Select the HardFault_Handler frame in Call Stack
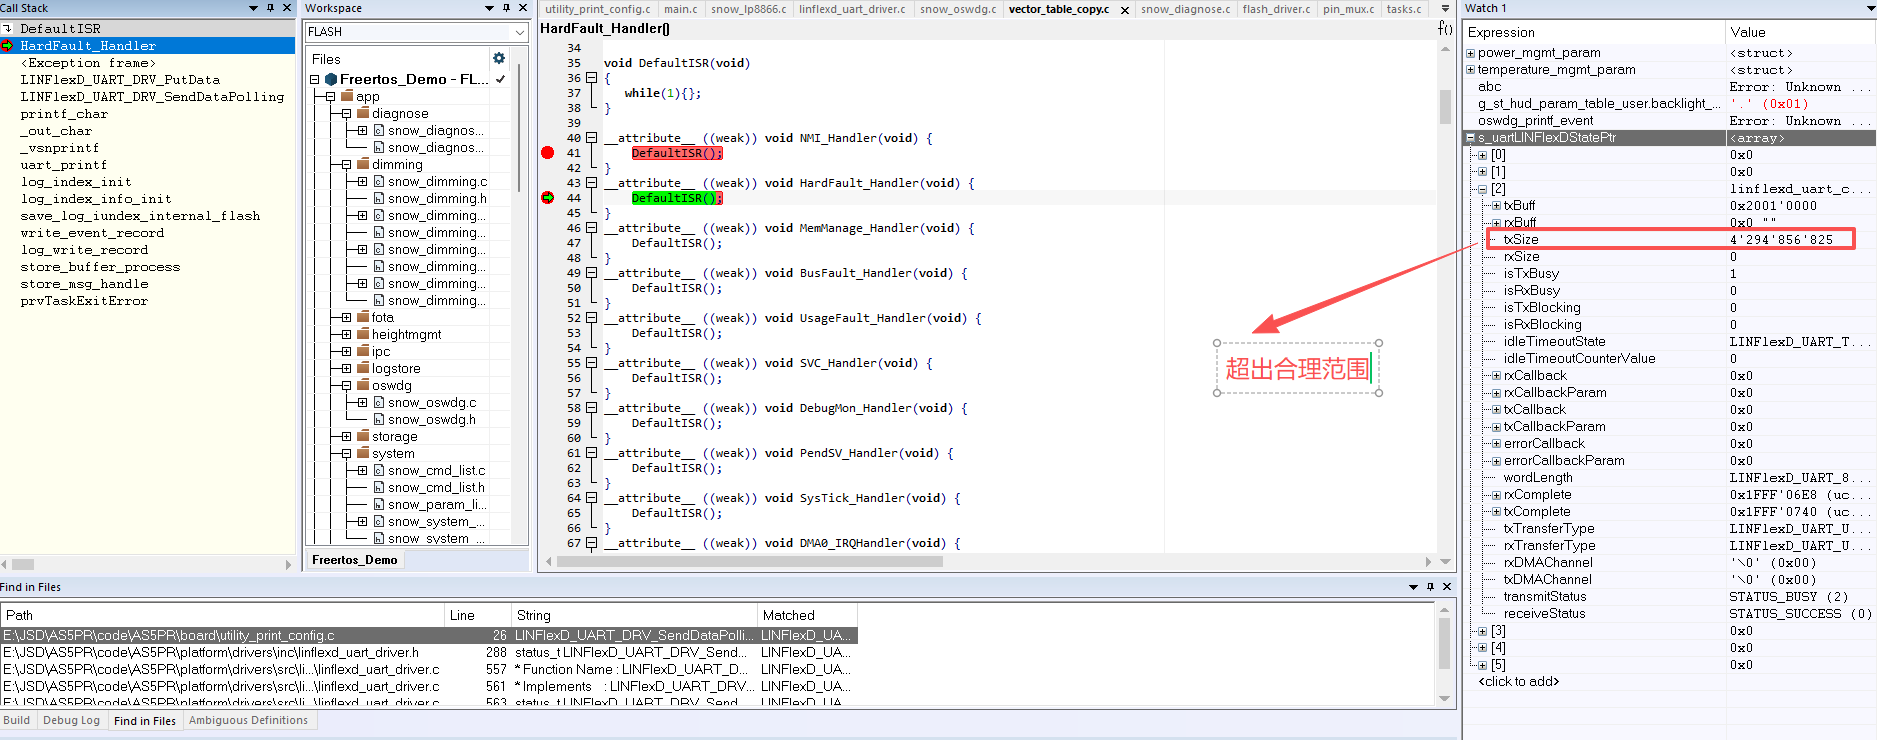Viewport: 1877px width, 740px height. 88,46
